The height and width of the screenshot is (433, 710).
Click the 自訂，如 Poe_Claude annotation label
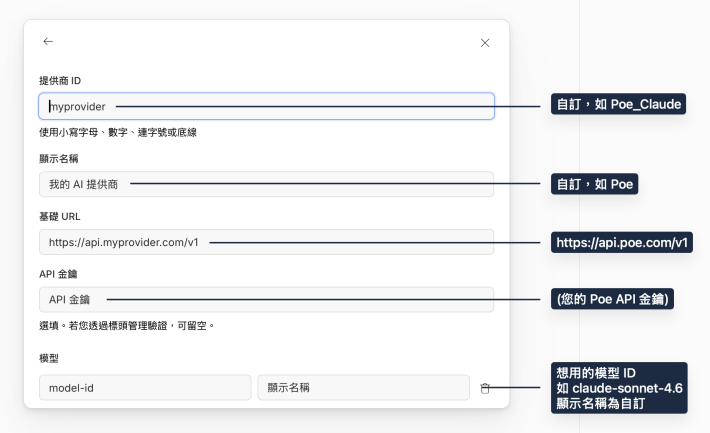tap(619, 105)
